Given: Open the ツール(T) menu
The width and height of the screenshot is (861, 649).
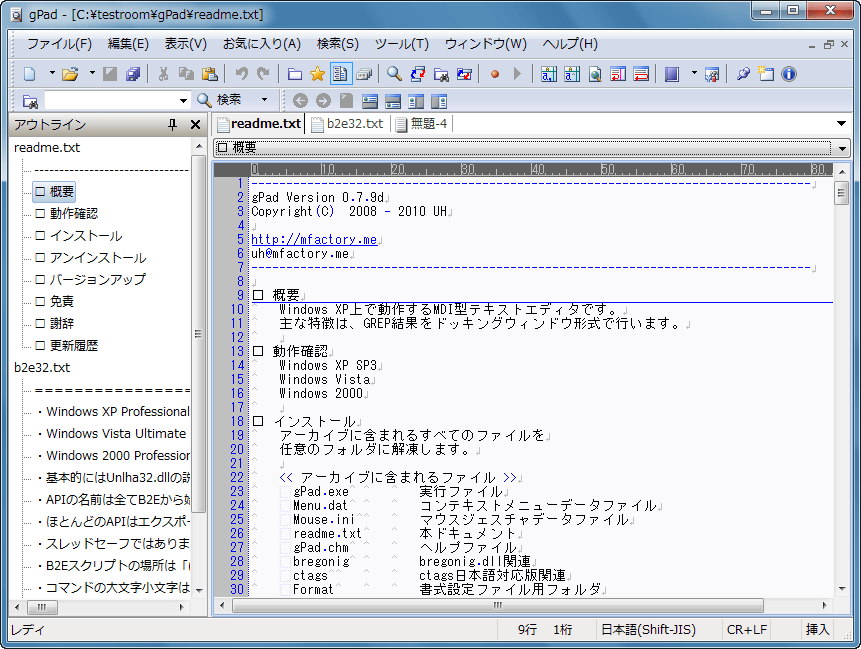Looking at the screenshot, I should 401,44.
